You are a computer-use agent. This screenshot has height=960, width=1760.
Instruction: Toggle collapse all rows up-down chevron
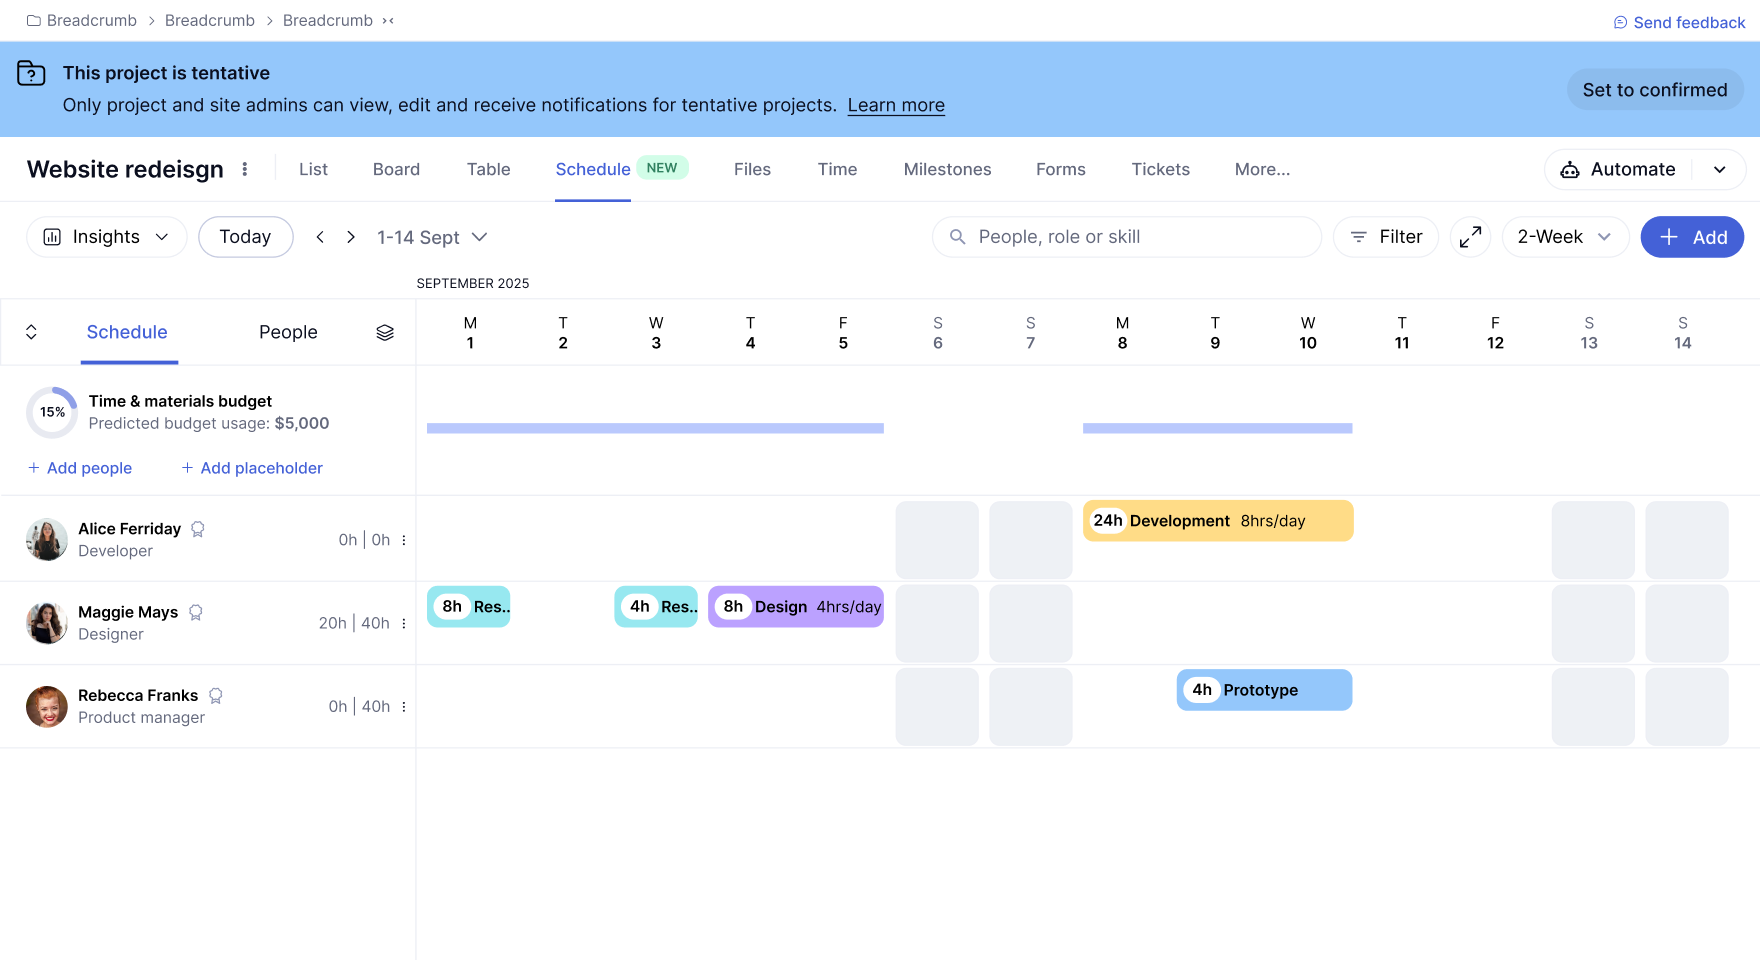tap(31, 332)
